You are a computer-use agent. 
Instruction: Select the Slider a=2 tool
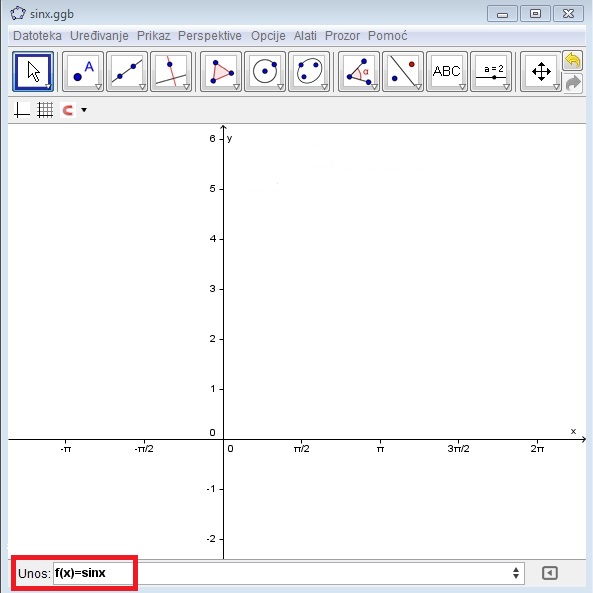coord(491,71)
